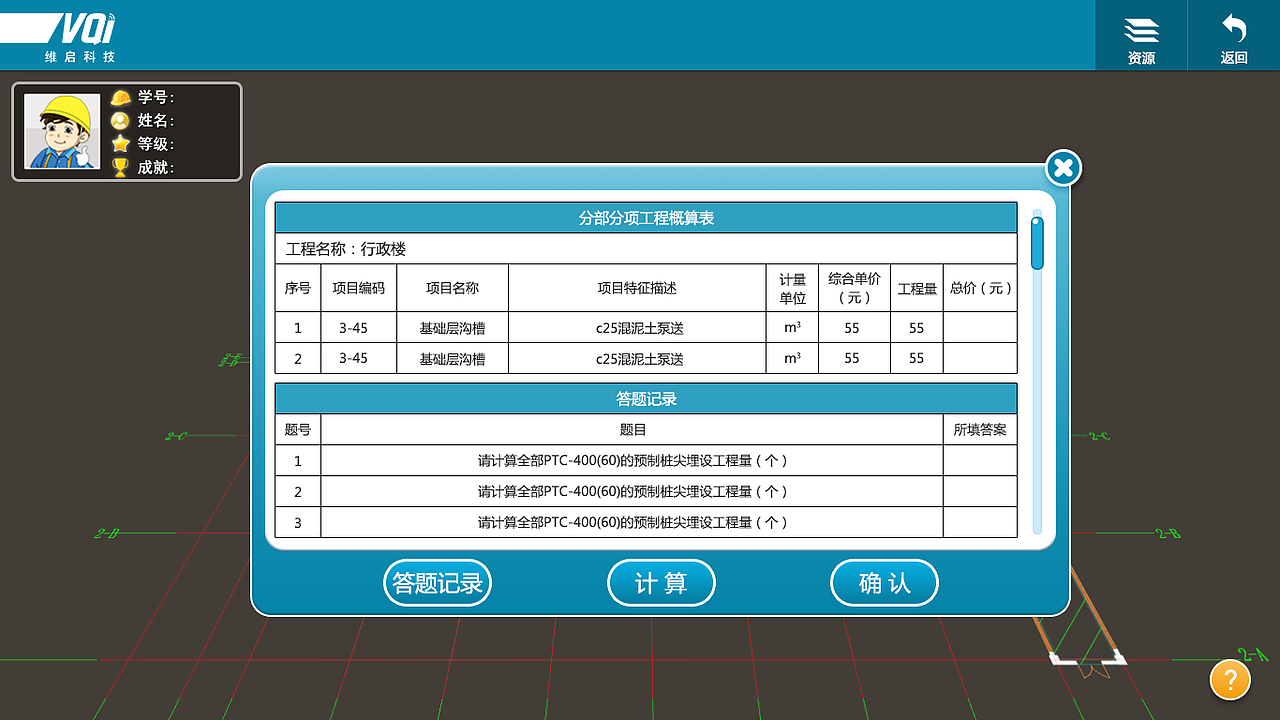Click the 总价（元） column header
This screenshot has width=1280, height=720.
coord(981,288)
